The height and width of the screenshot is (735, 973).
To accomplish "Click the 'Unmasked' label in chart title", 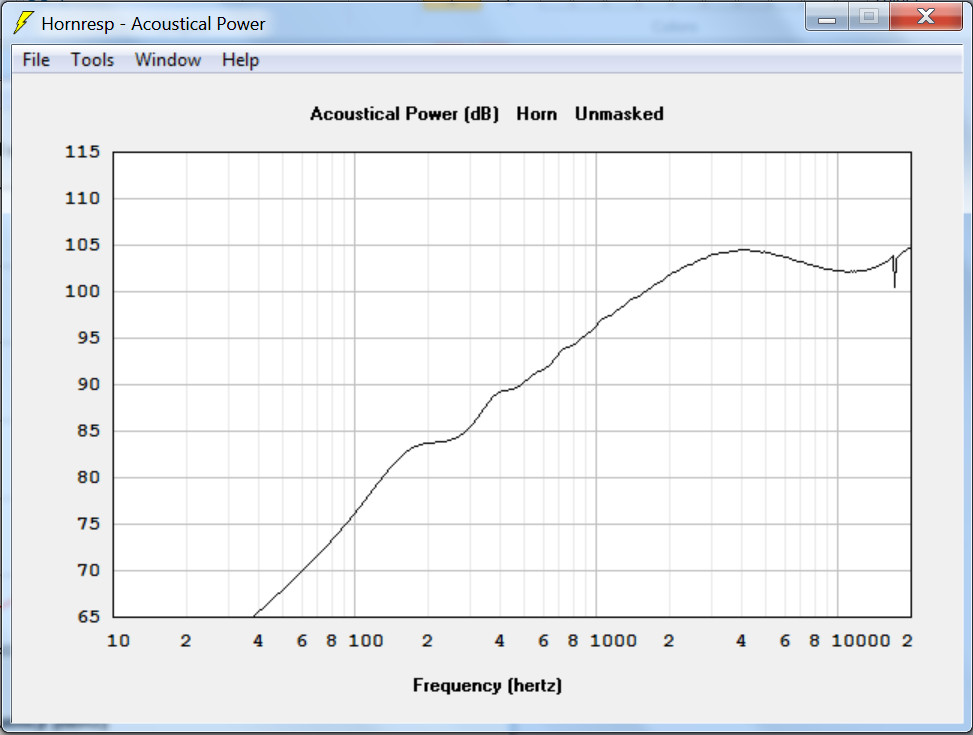I will (x=619, y=114).
